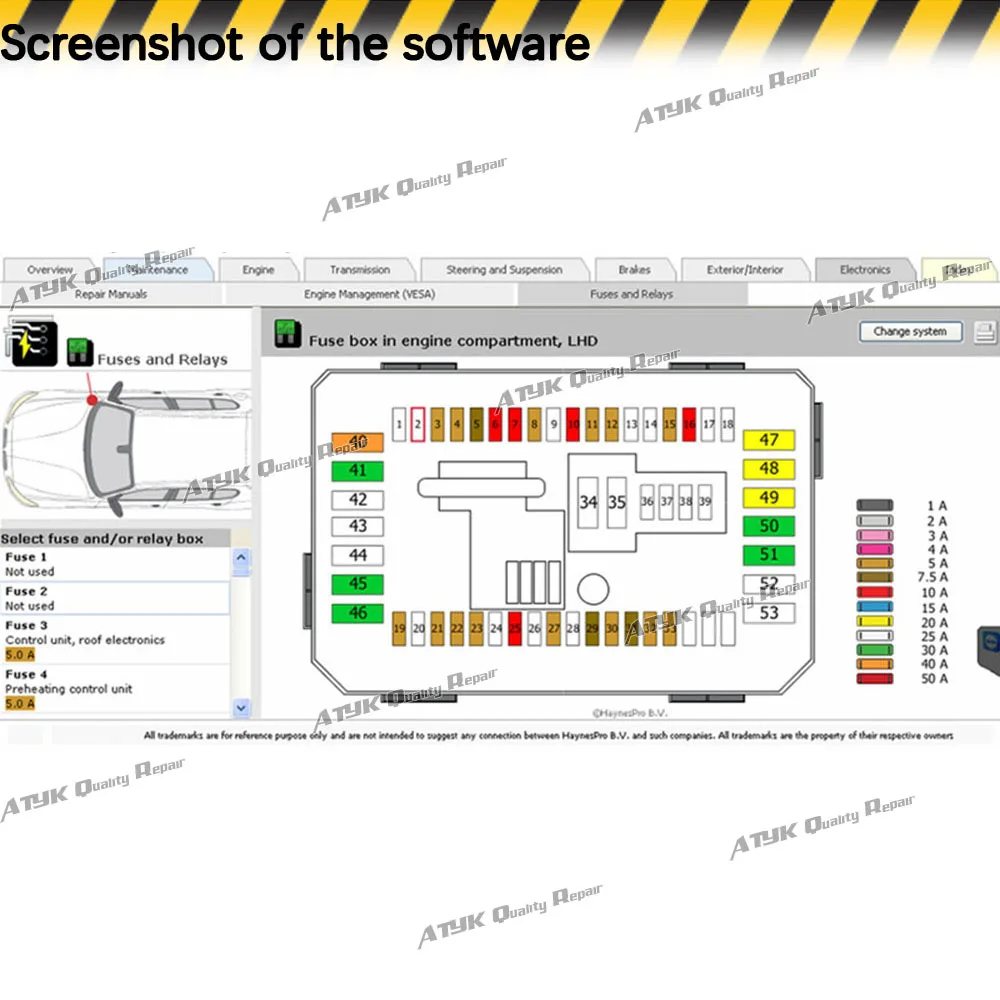This screenshot has width=1000, height=1000.
Task: Open the Overview tab
Action: click(x=50, y=270)
